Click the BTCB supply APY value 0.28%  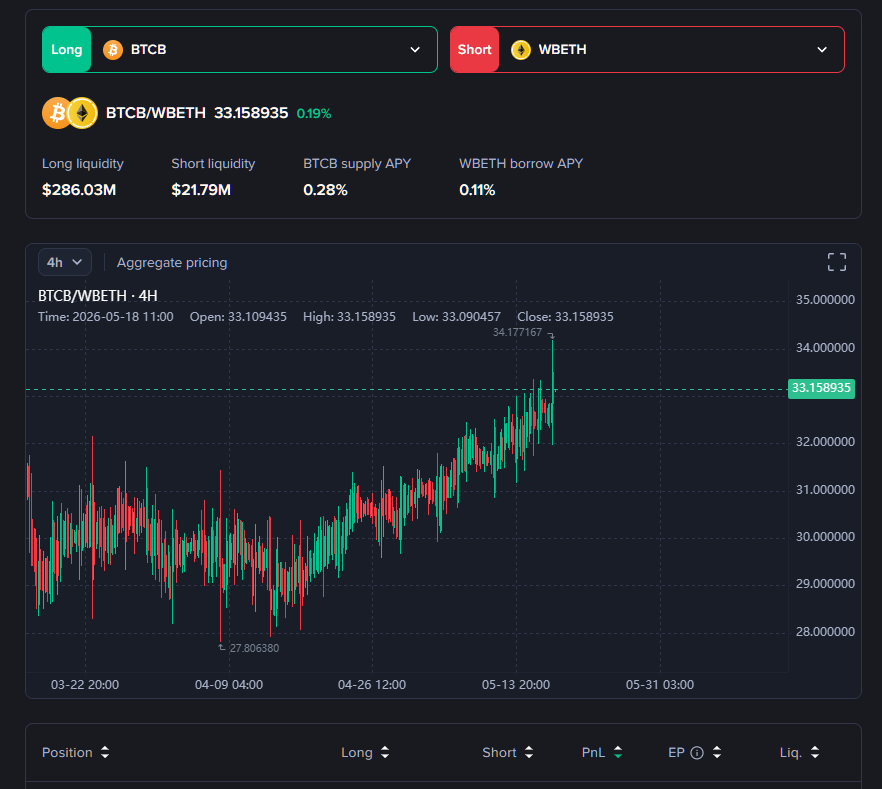pos(326,190)
